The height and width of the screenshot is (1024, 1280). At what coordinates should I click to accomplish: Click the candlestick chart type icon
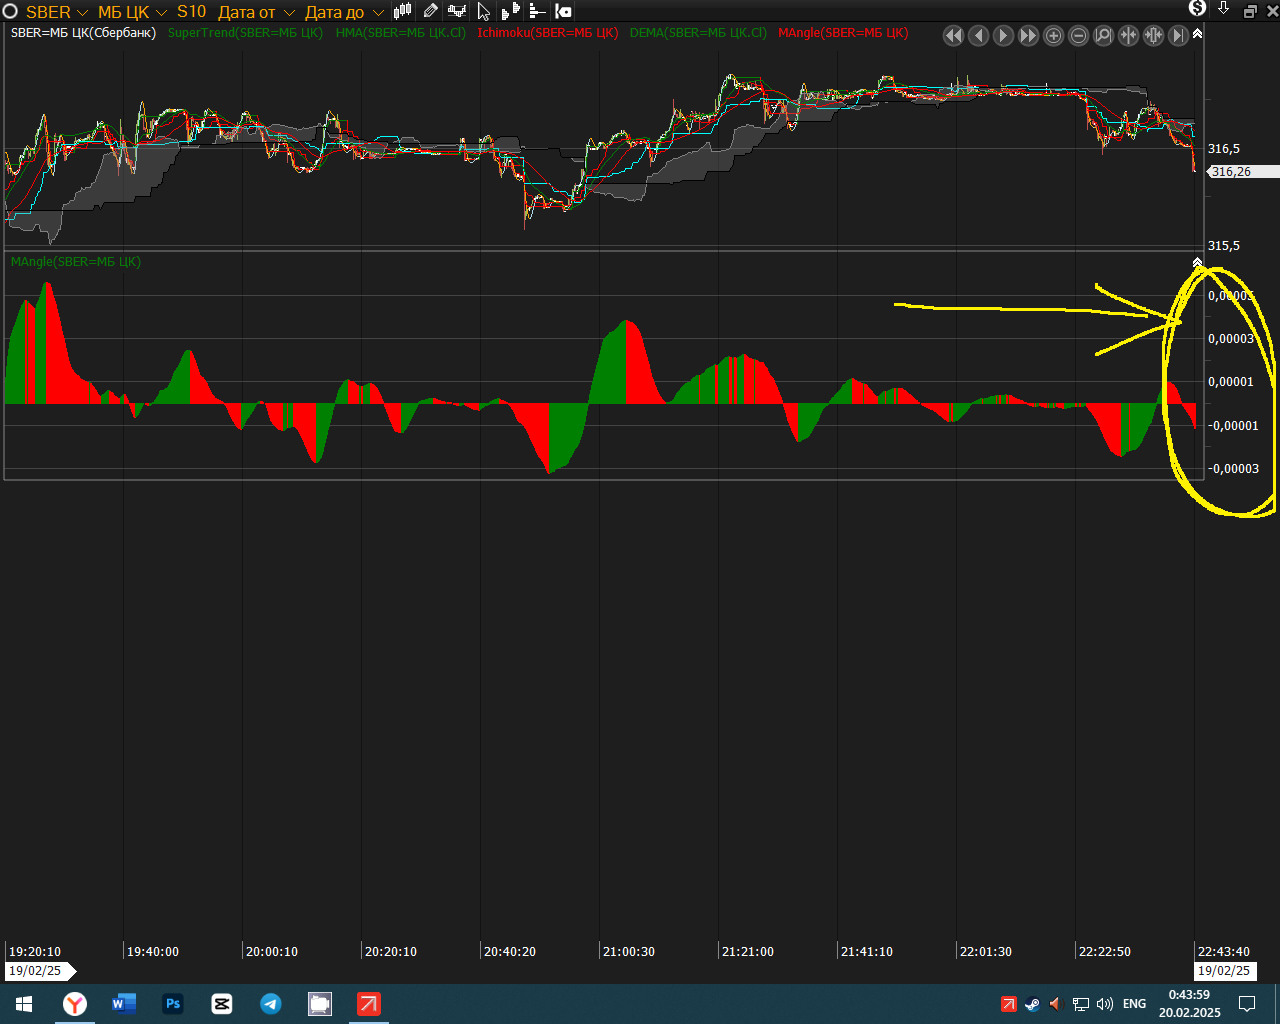pos(403,11)
